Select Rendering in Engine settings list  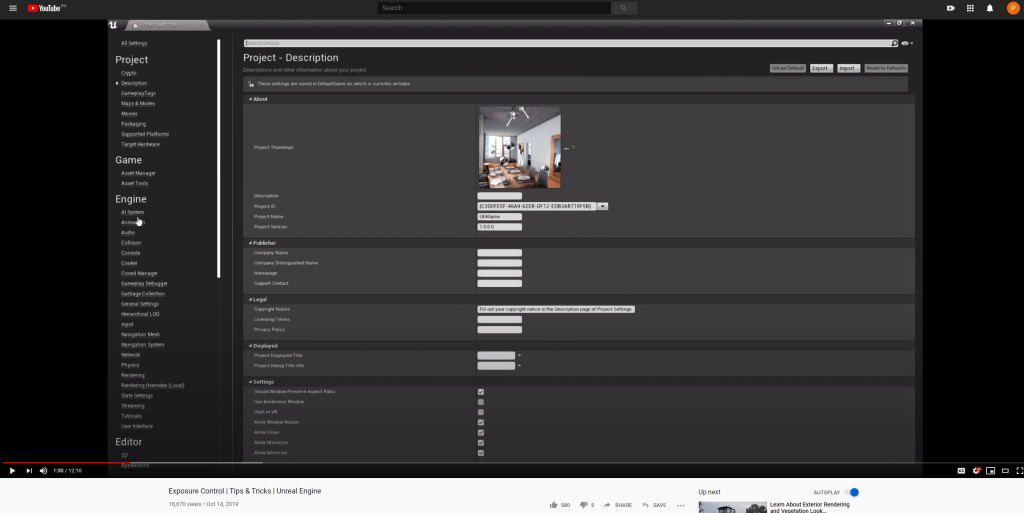[133, 375]
